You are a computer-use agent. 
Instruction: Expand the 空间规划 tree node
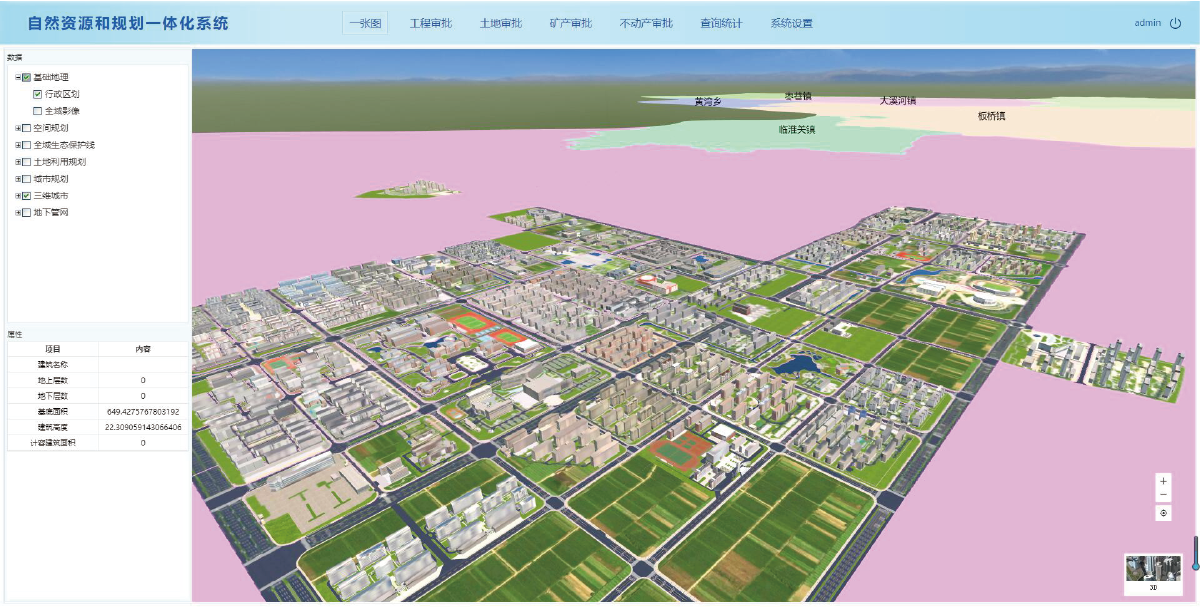pos(17,128)
